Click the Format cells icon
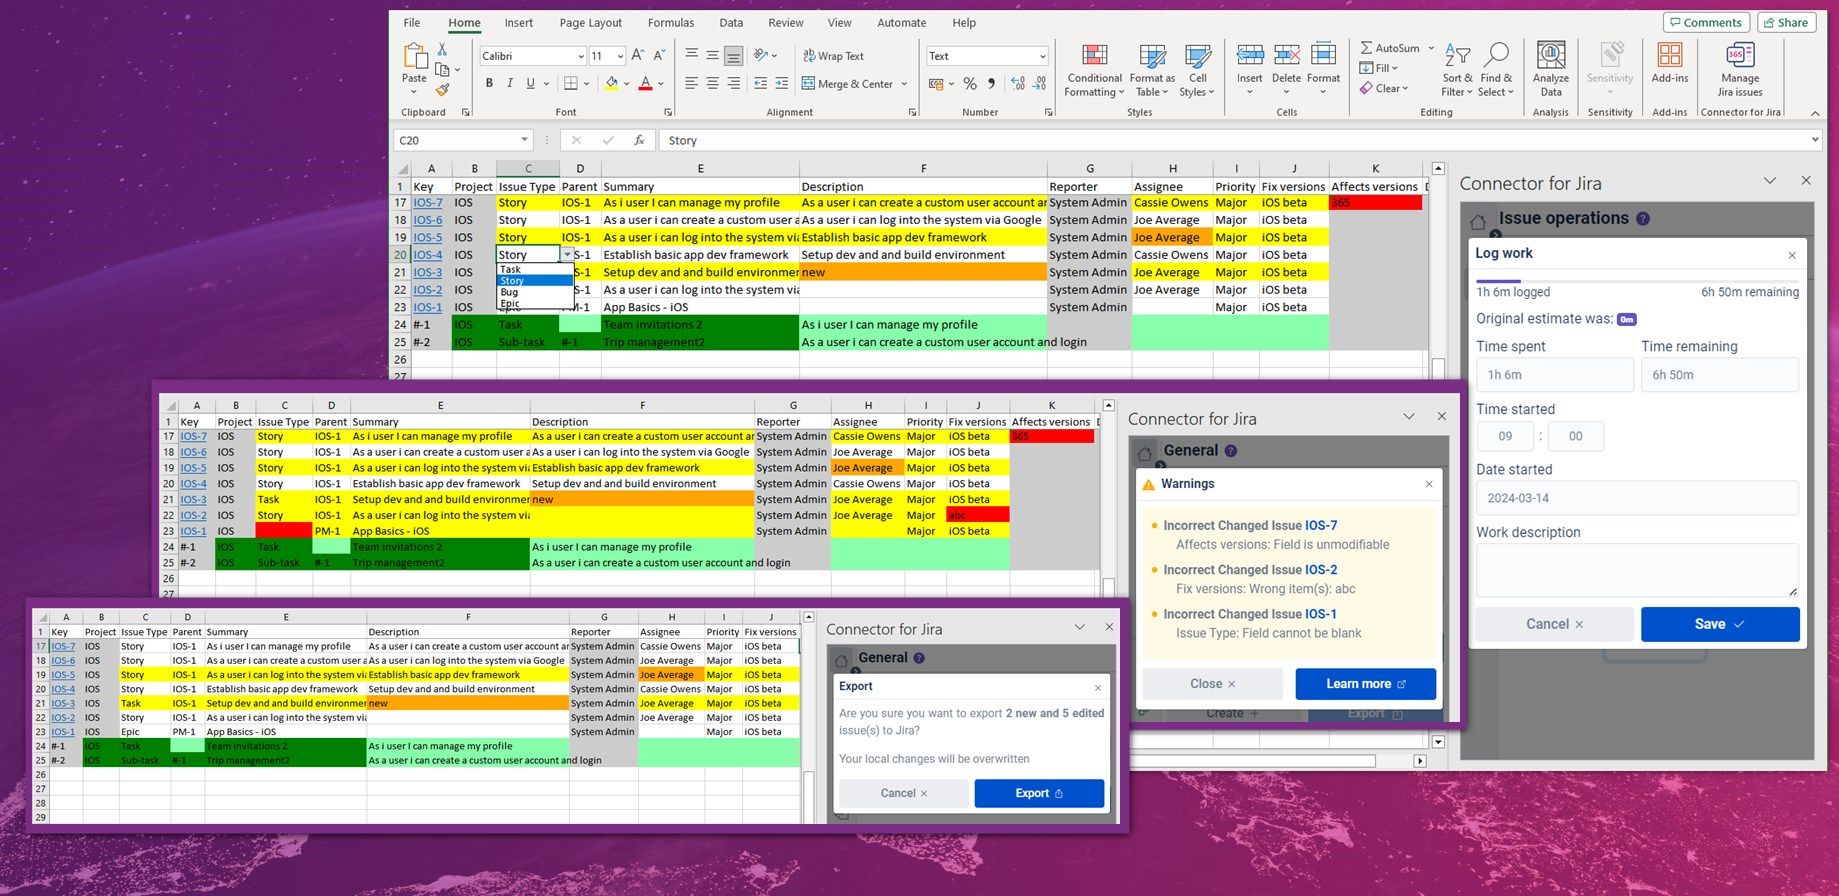Image resolution: width=1839 pixels, height=896 pixels. coord(1323,55)
